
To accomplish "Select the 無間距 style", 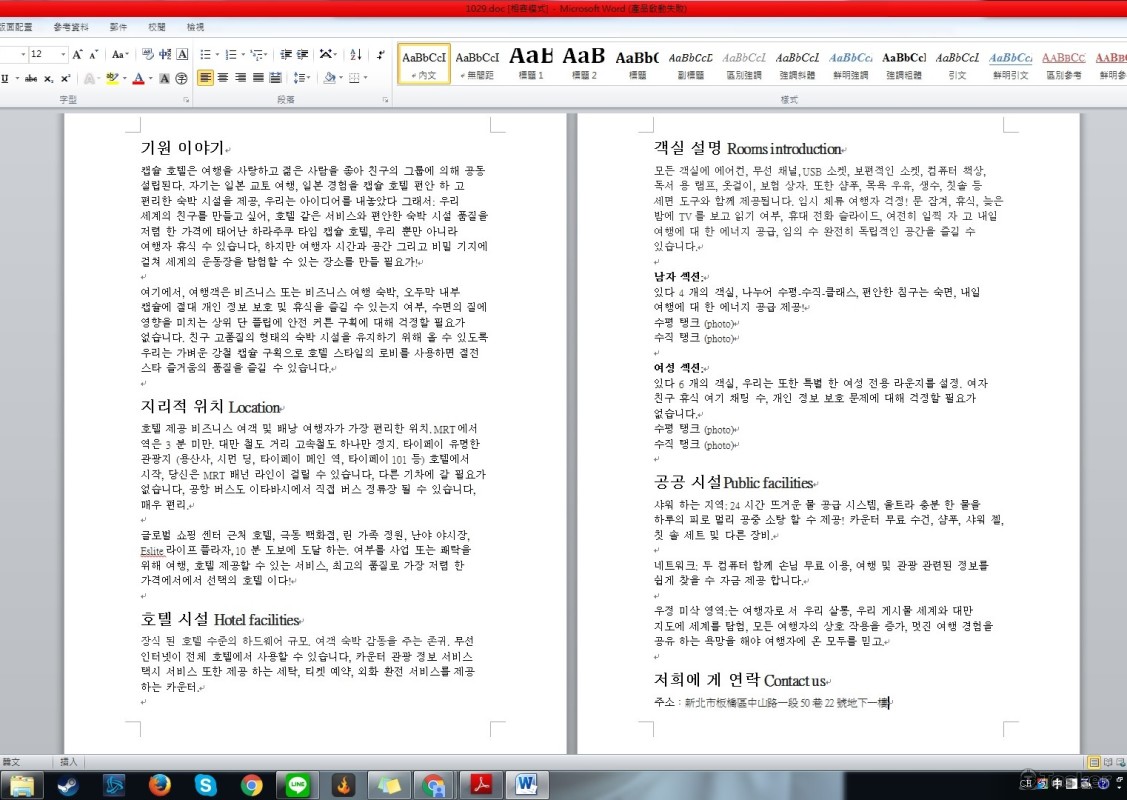I will point(477,64).
